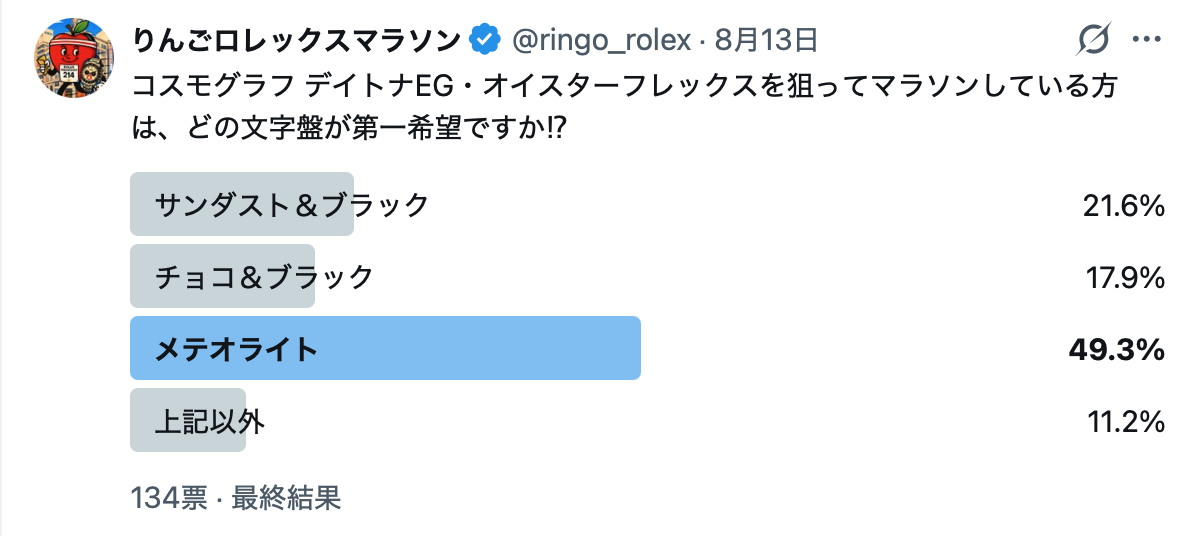Screen dimensions: 1186x536
Task: Click the 49.3% result percentage
Action: 1116,349
